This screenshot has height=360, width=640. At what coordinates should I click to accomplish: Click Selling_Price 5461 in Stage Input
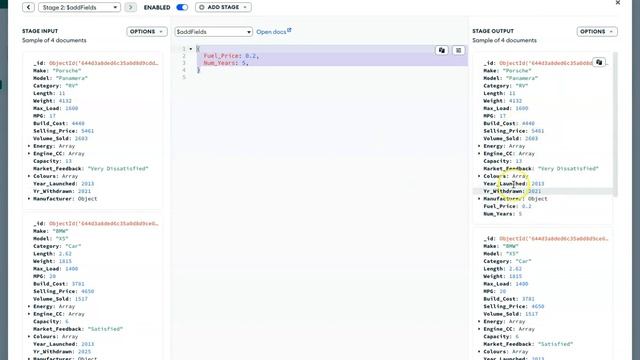pyautogui.click(x=63, y=131)
